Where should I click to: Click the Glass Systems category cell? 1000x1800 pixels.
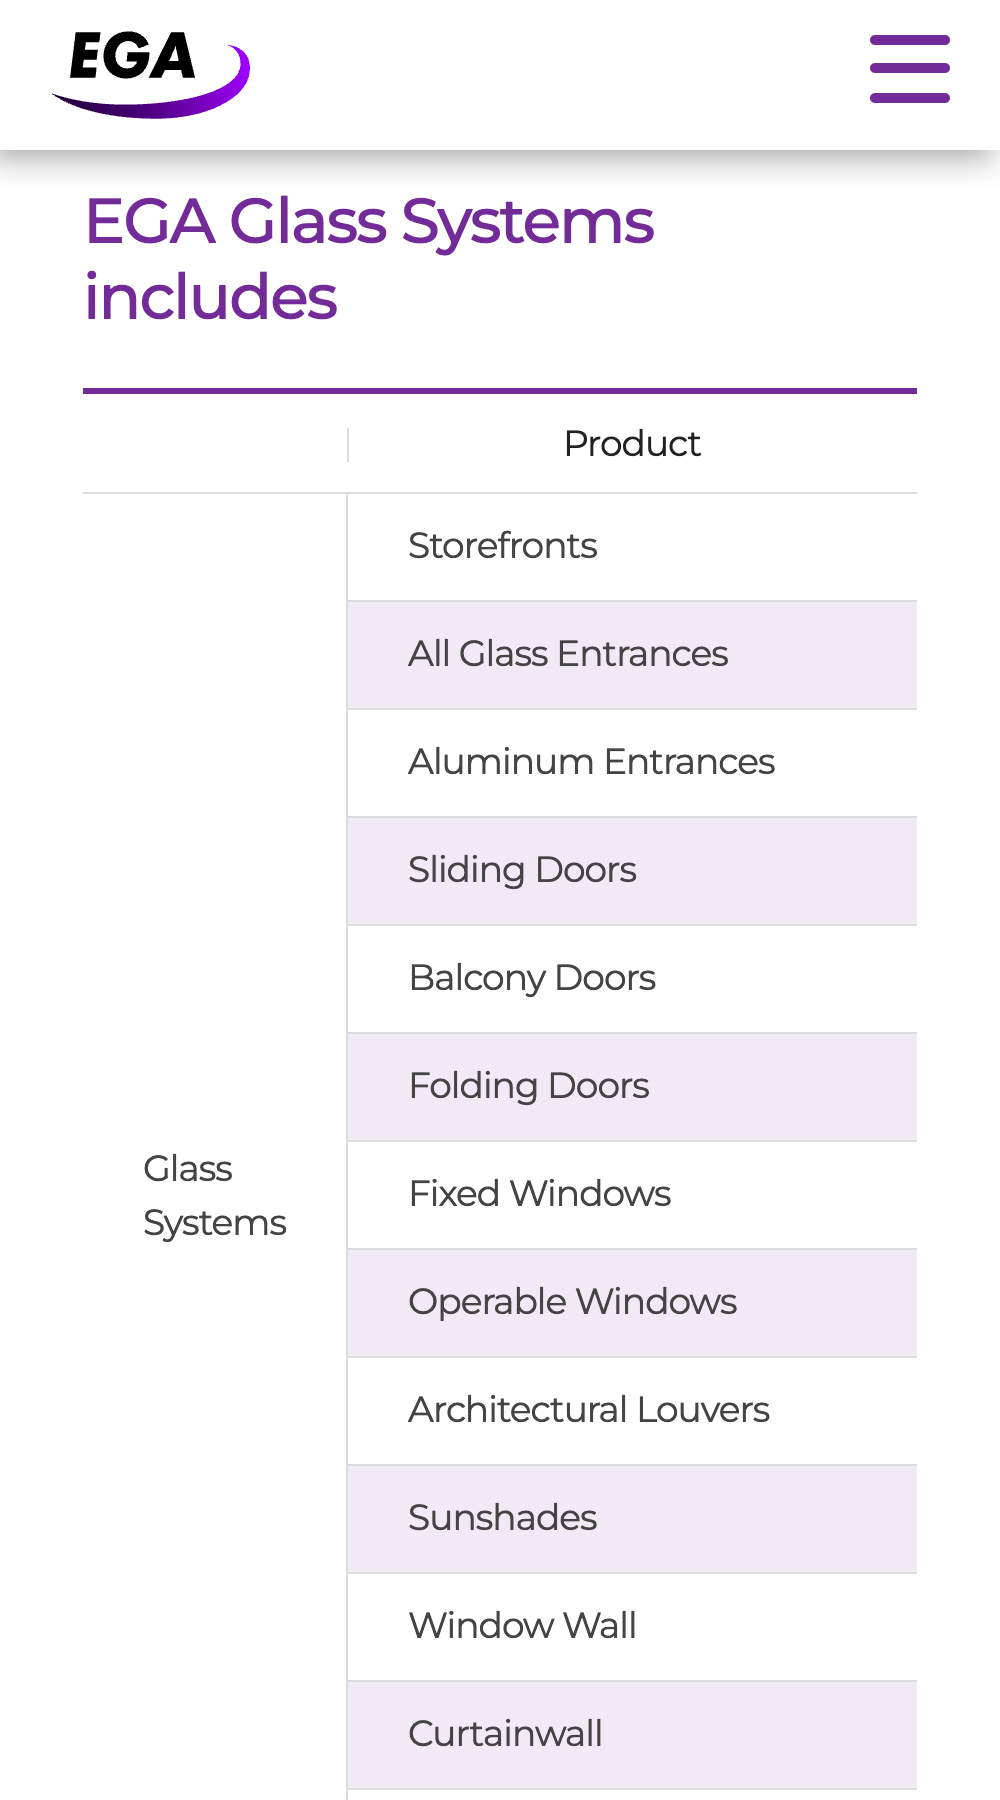click(215, 1196)
